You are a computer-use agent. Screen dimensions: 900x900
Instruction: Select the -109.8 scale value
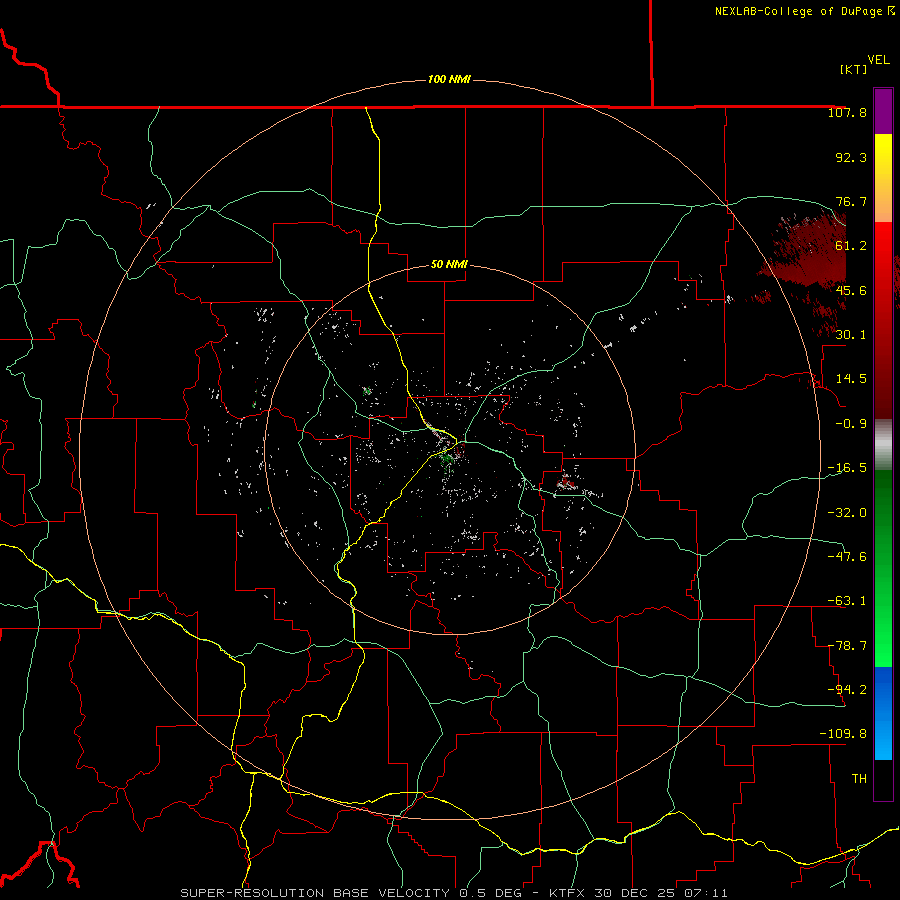(843, 734)
